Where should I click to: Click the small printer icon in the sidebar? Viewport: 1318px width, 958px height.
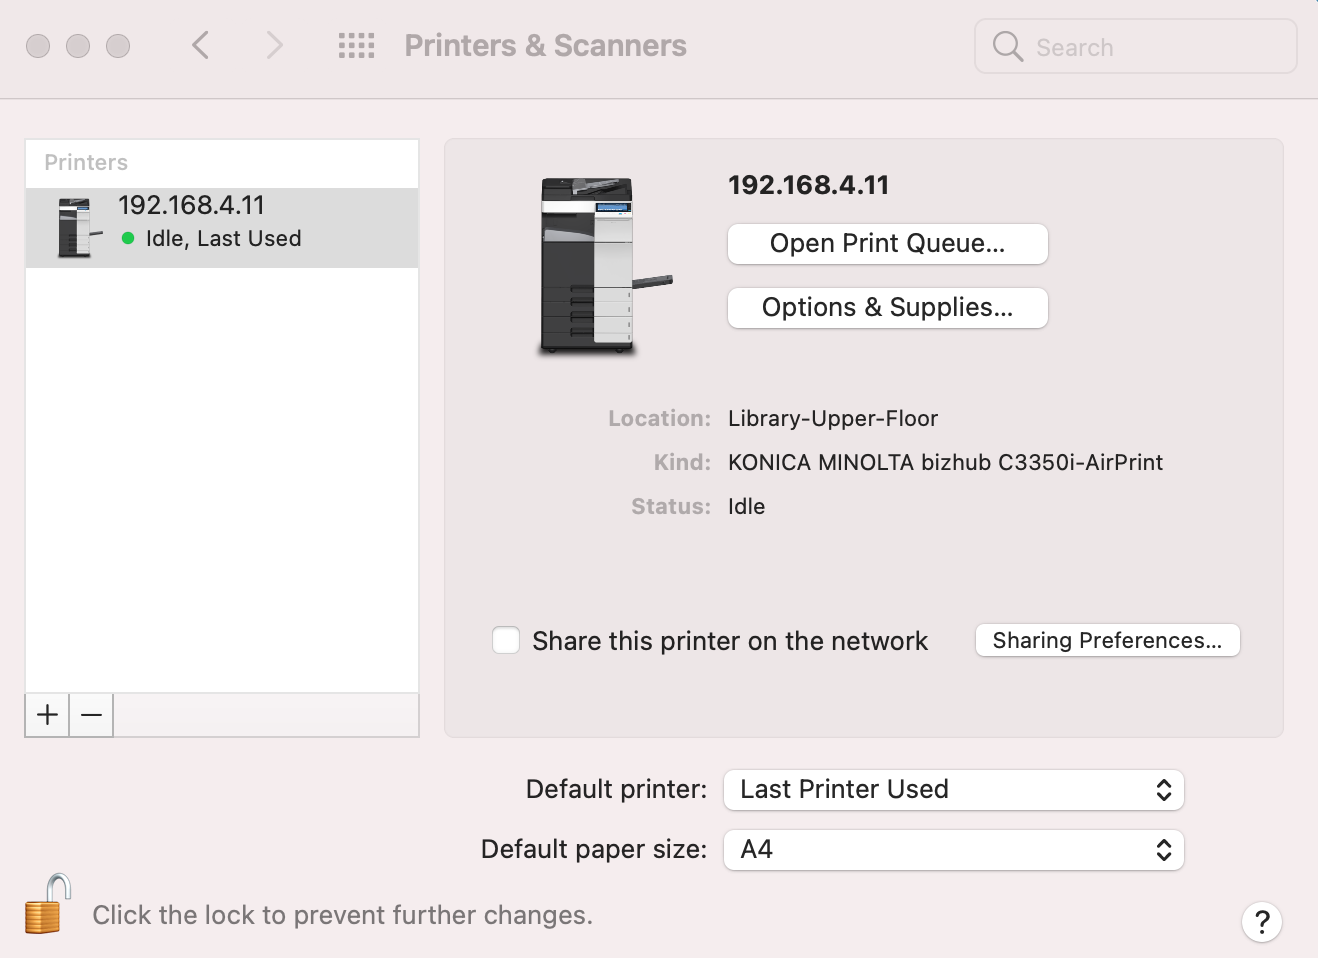78,228
